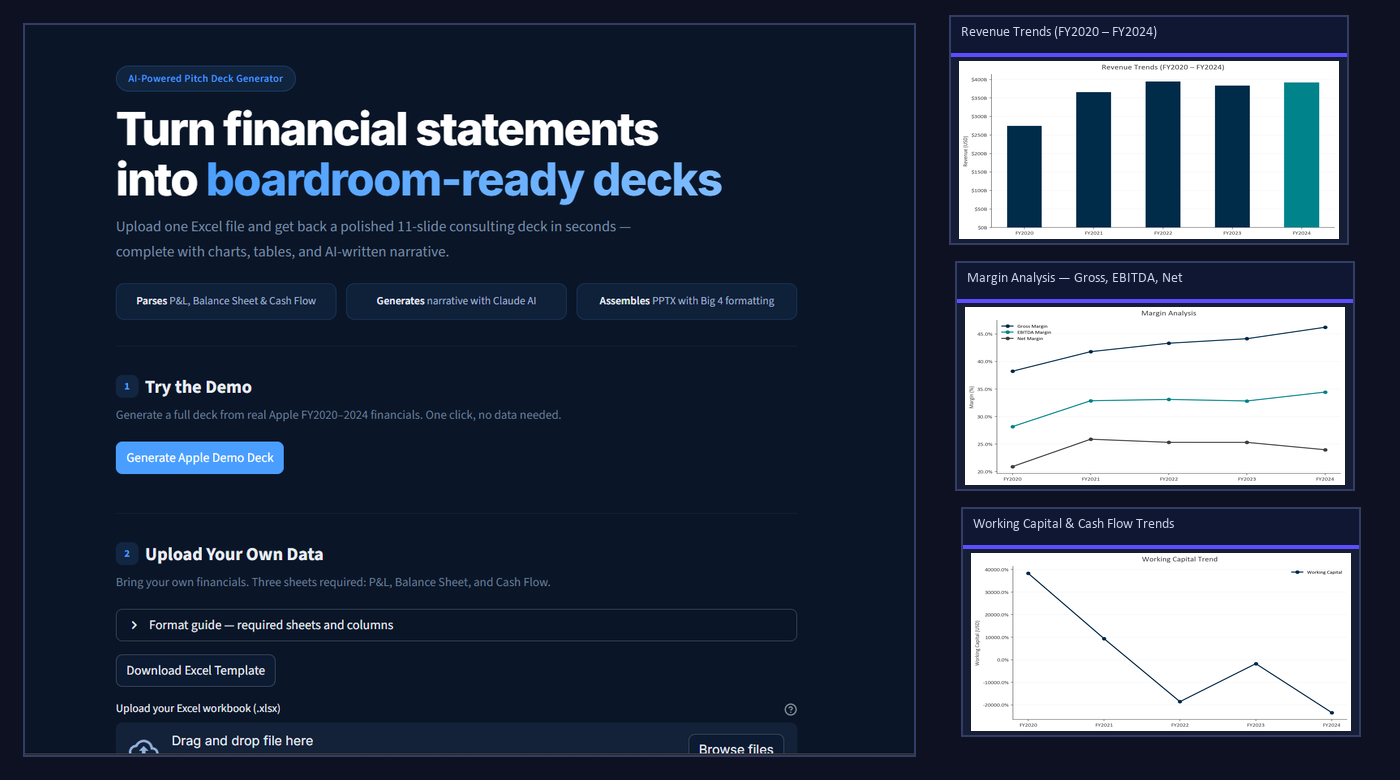Click the step 2 badge beside "Upload Your Own Data"
Screen dimensions: 1400x780
[x=126, y=553]
